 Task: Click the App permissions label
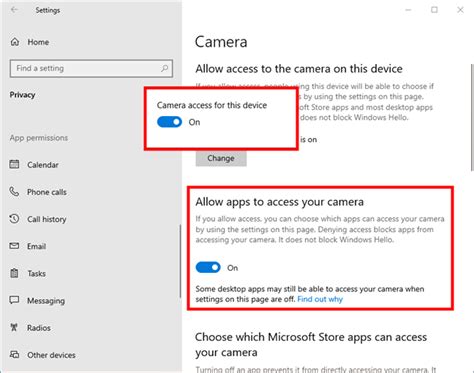point(39,138)
